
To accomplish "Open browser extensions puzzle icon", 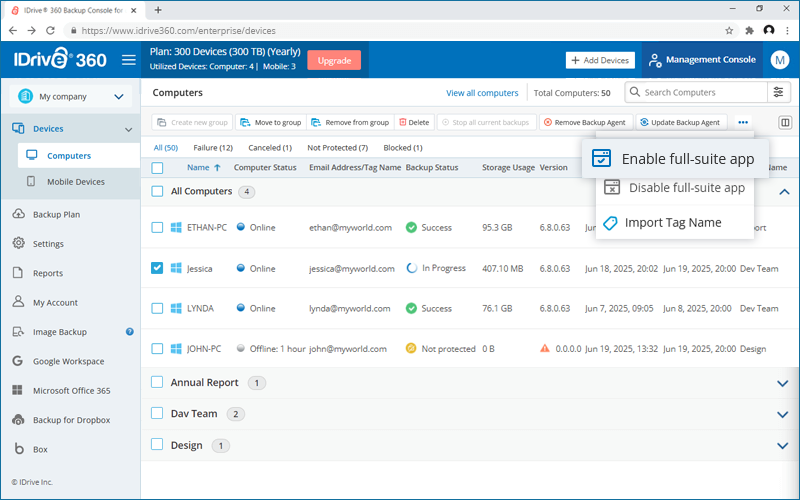I will tap(749, 31).
